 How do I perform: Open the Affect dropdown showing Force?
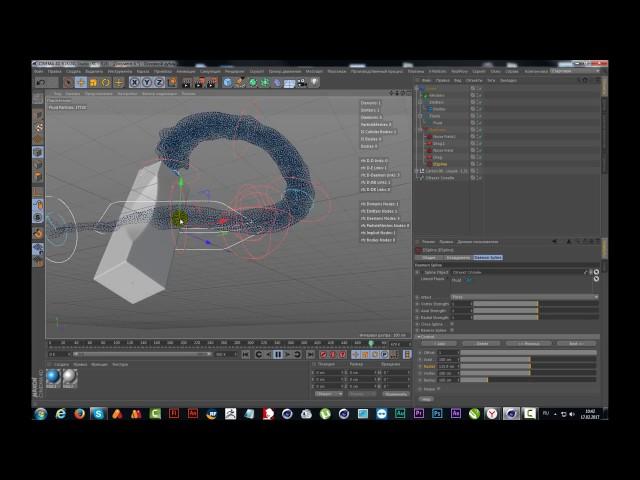[524, 297]
